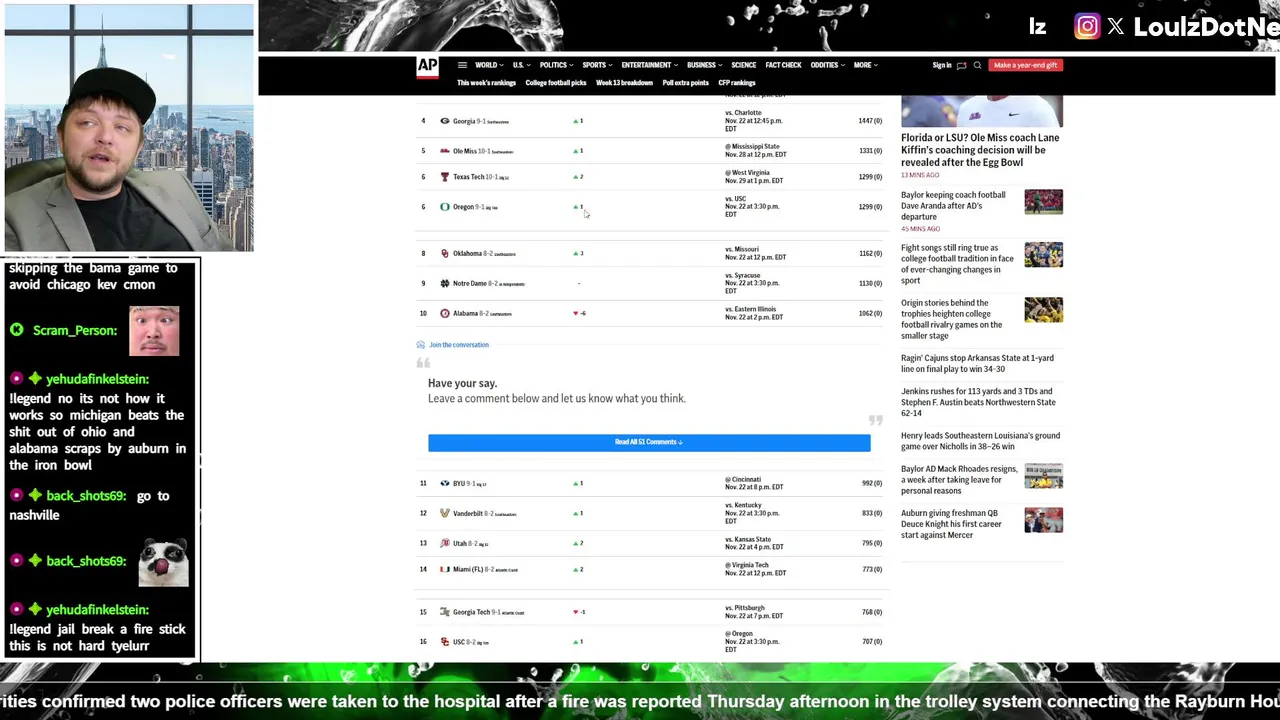Click the comment bubble icon near Join the conversation

tap(421, 345)
